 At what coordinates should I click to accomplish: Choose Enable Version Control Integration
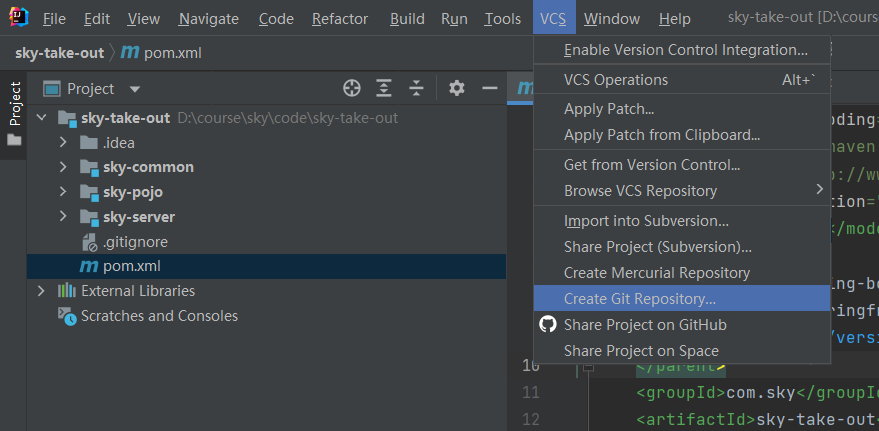tap(682, 50)
